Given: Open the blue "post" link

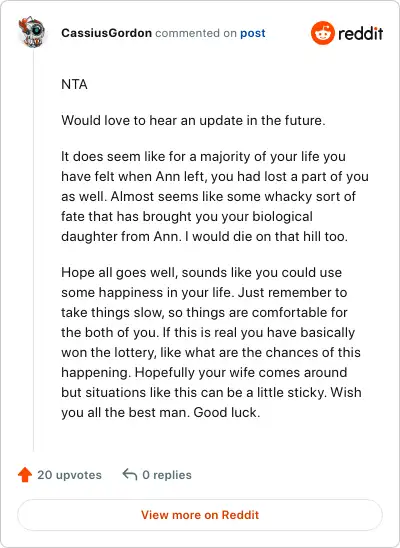Looking at the screenshot, I should [x=253, y=33].
